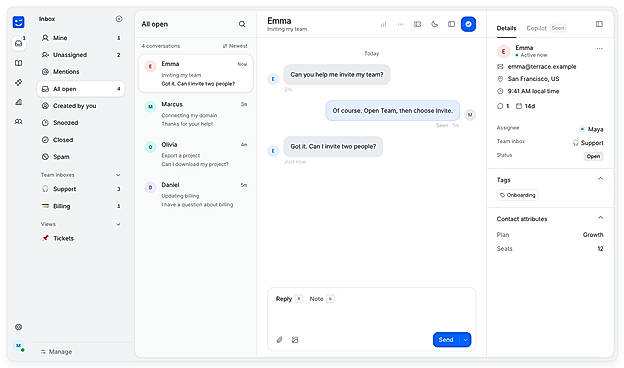Open the Mine inbox folder
Screen dimensions: 624x368
(81, 38)
